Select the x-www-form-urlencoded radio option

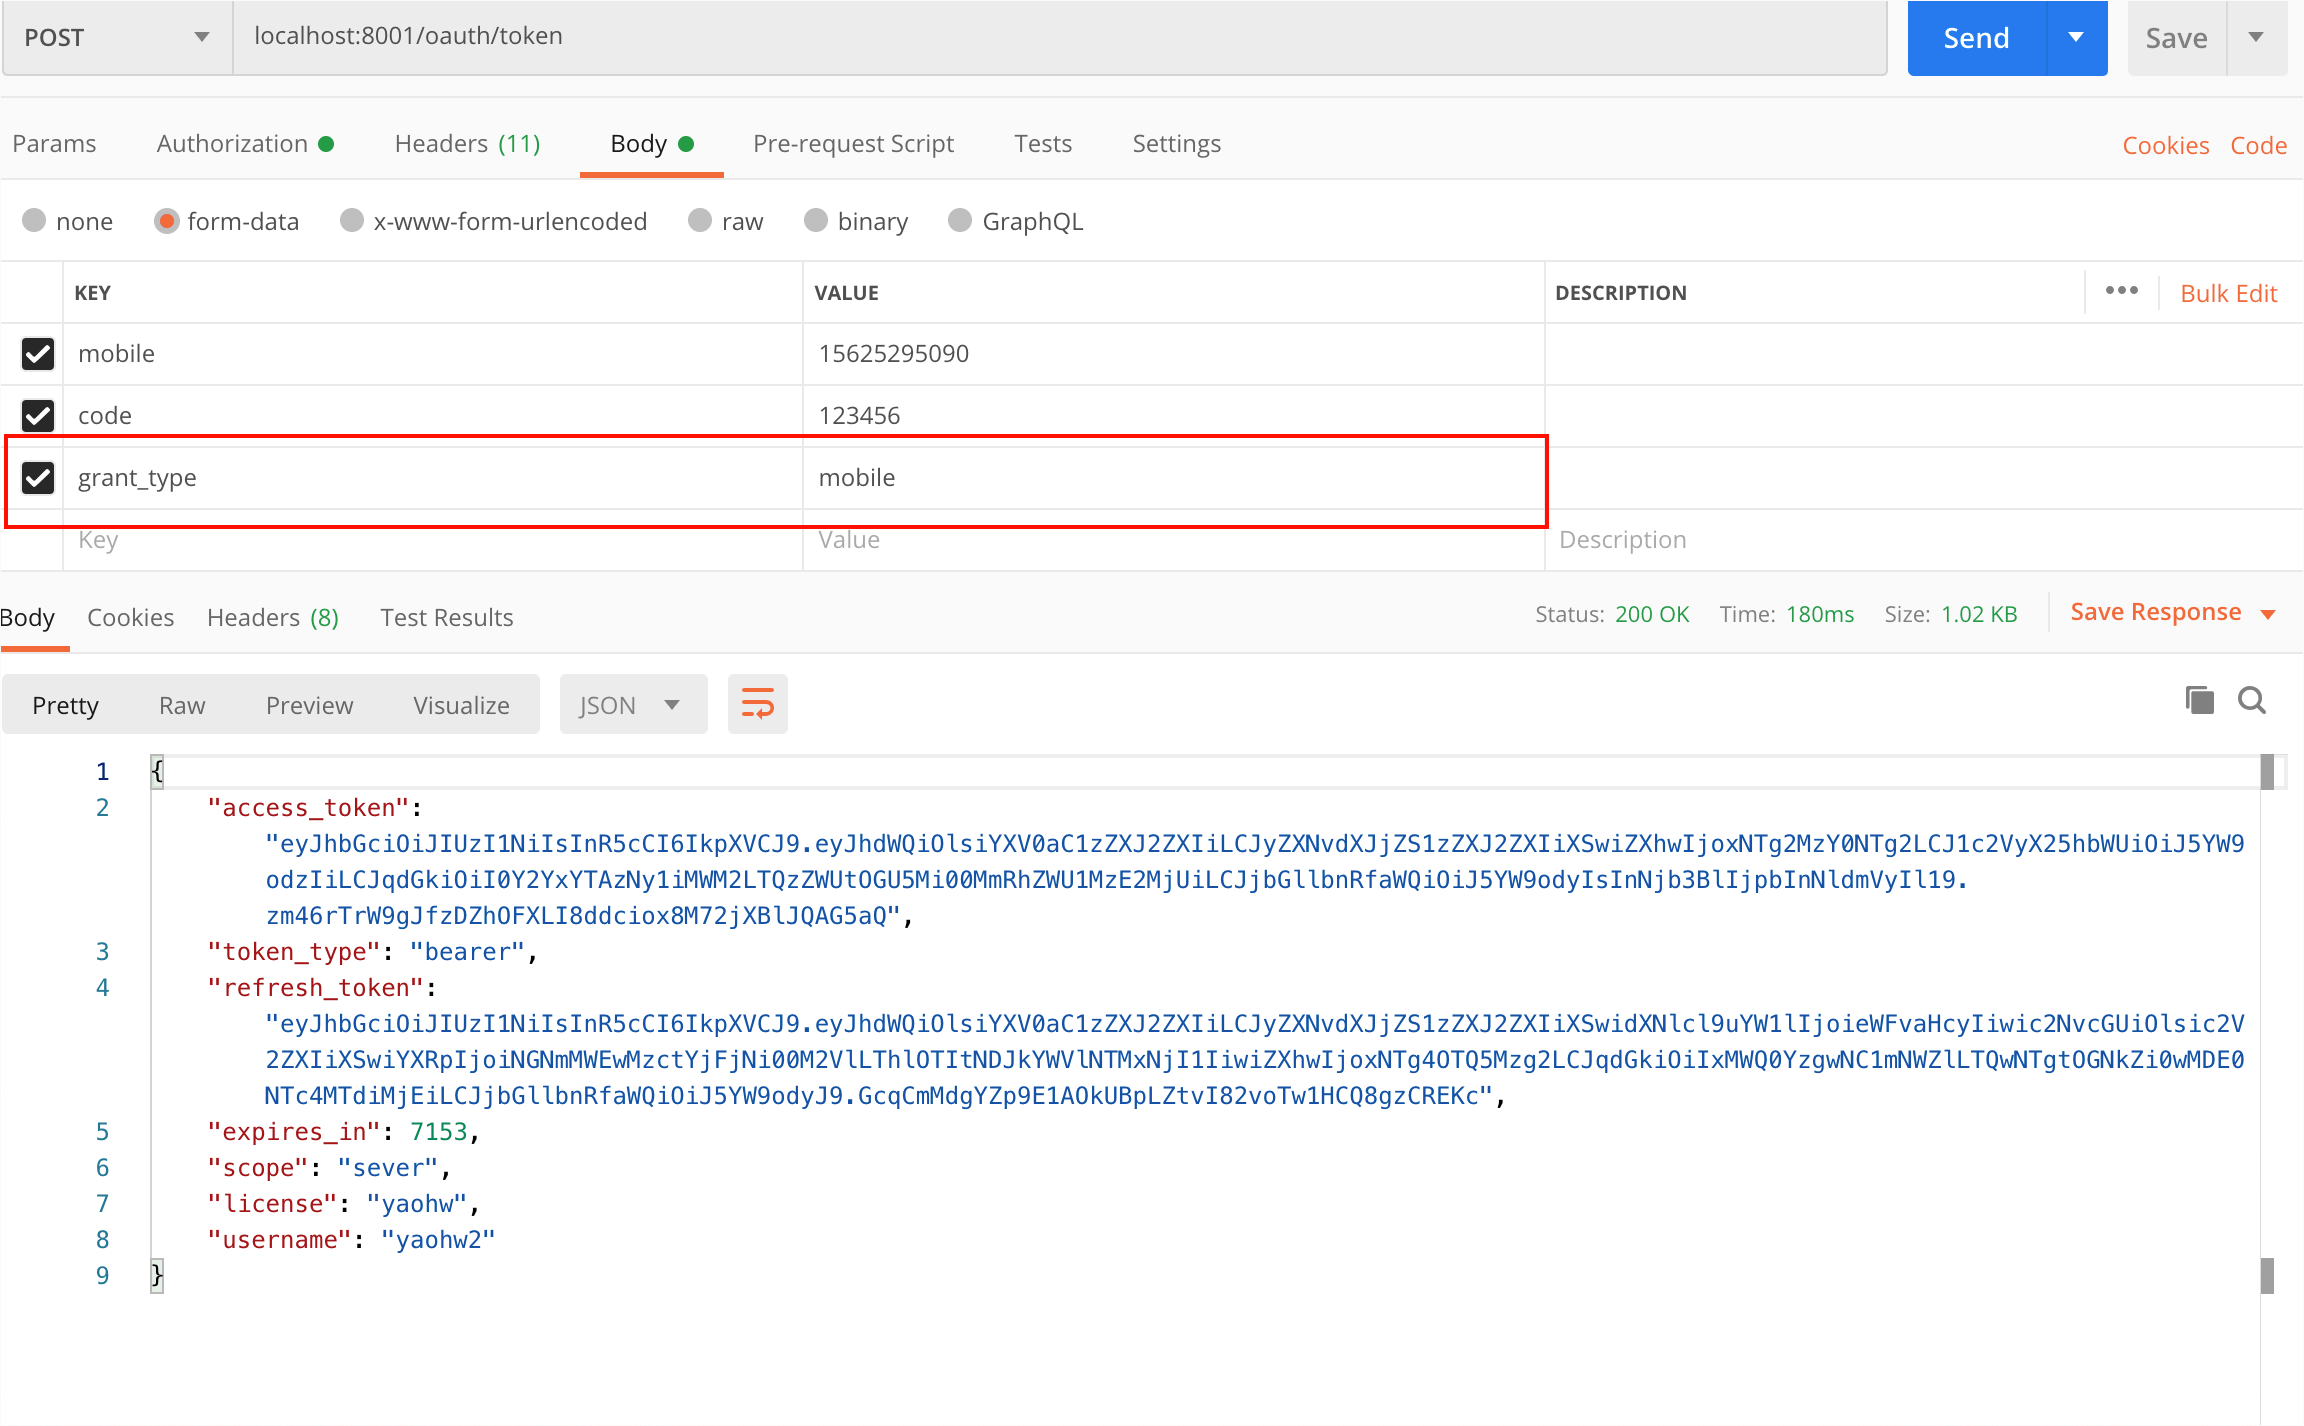pos(352,221)
